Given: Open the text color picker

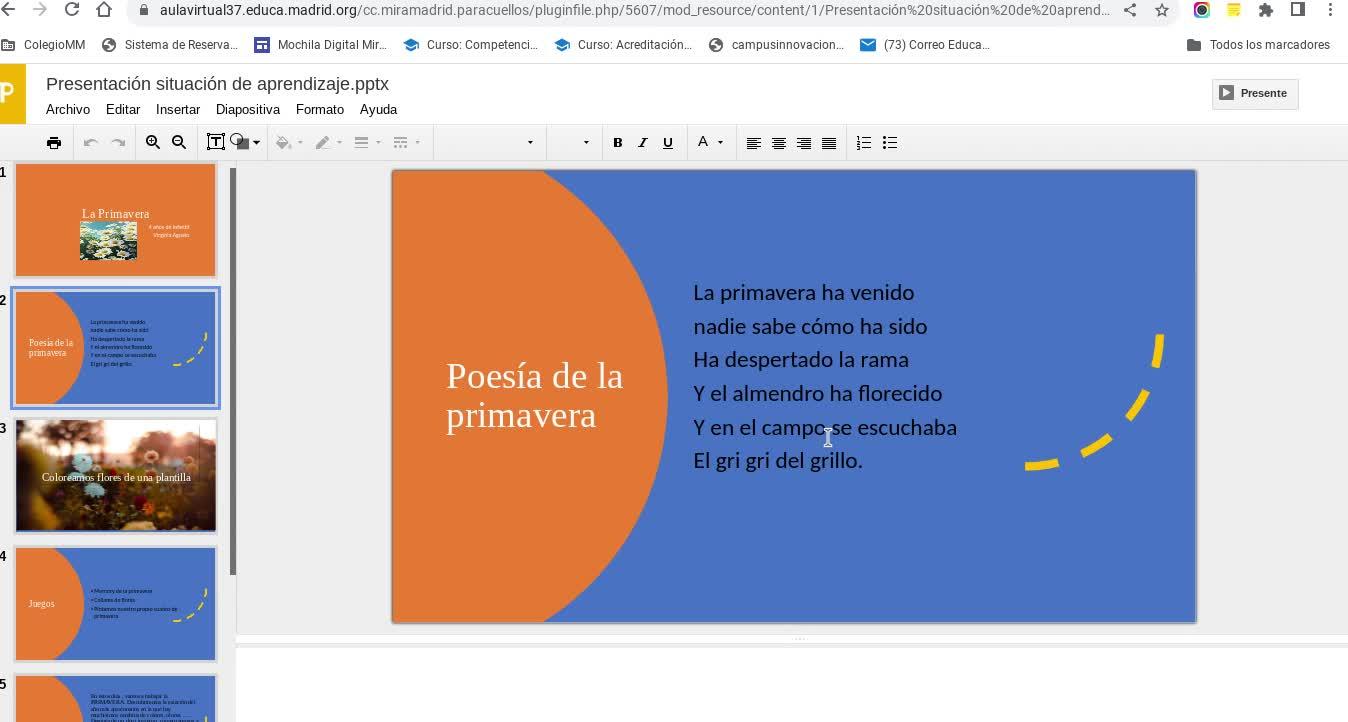Looking at the screenshot, I should [x=709, y=143].
